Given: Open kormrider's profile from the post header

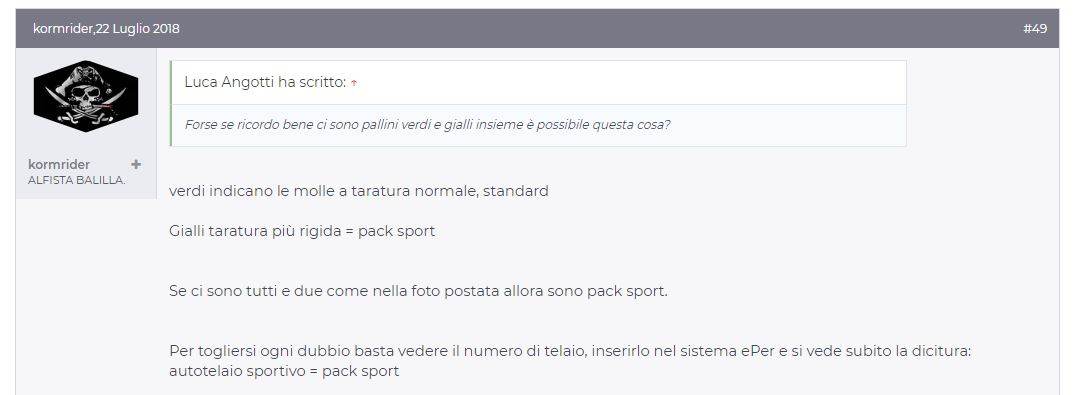Looking at the screenshot, I should pyautogui.click(x=62, y=29).
